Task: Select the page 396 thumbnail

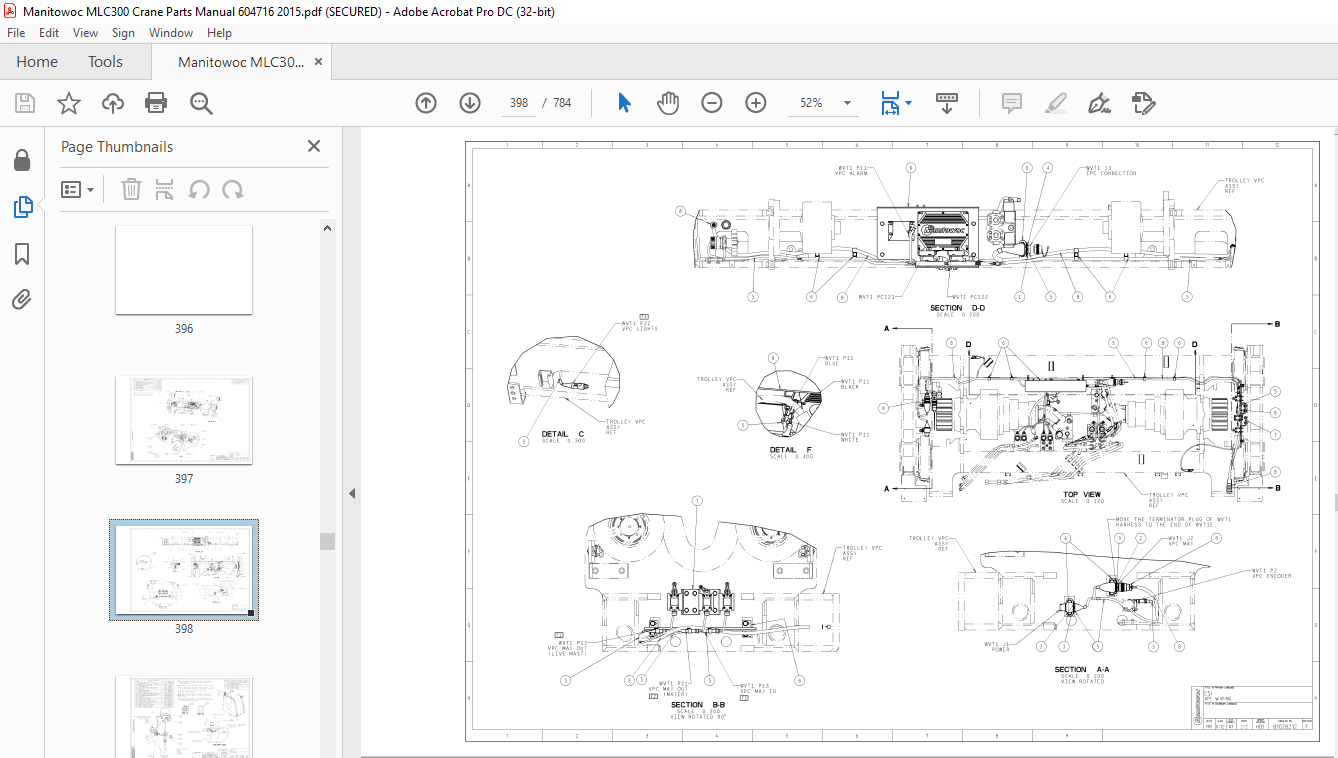Action: click(184, 270)
